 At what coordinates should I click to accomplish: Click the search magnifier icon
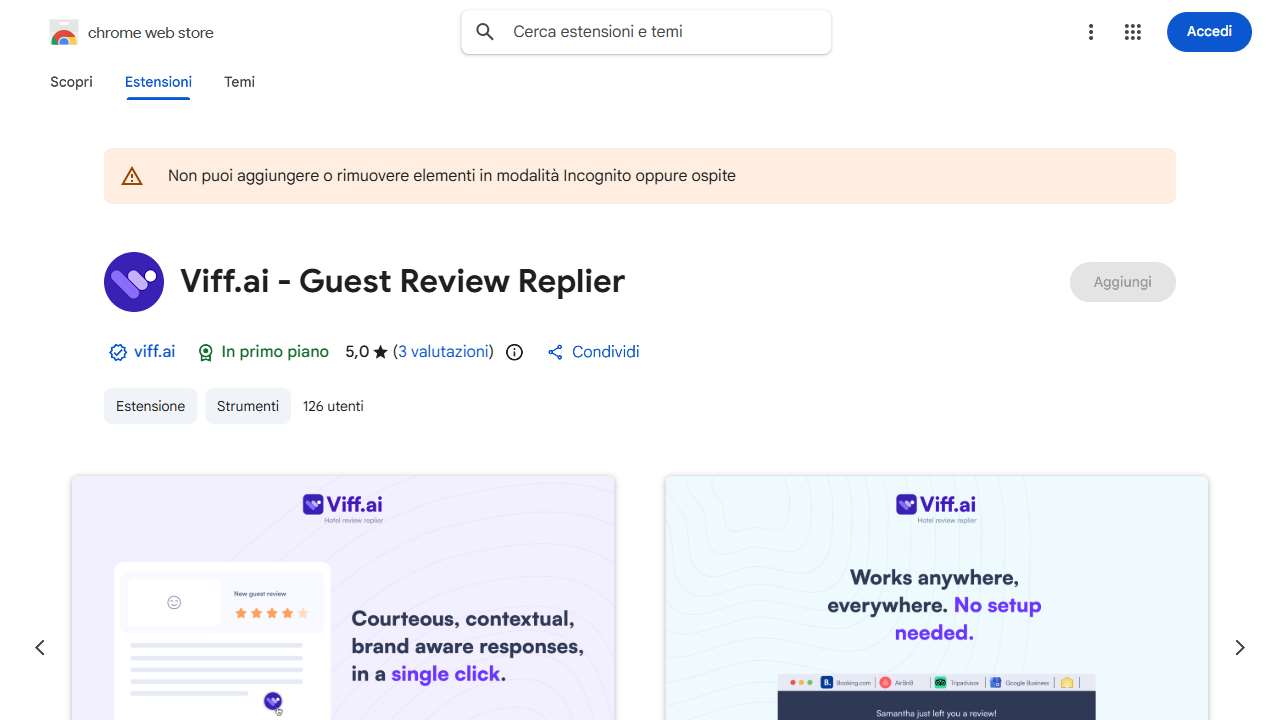pos(485,32)
